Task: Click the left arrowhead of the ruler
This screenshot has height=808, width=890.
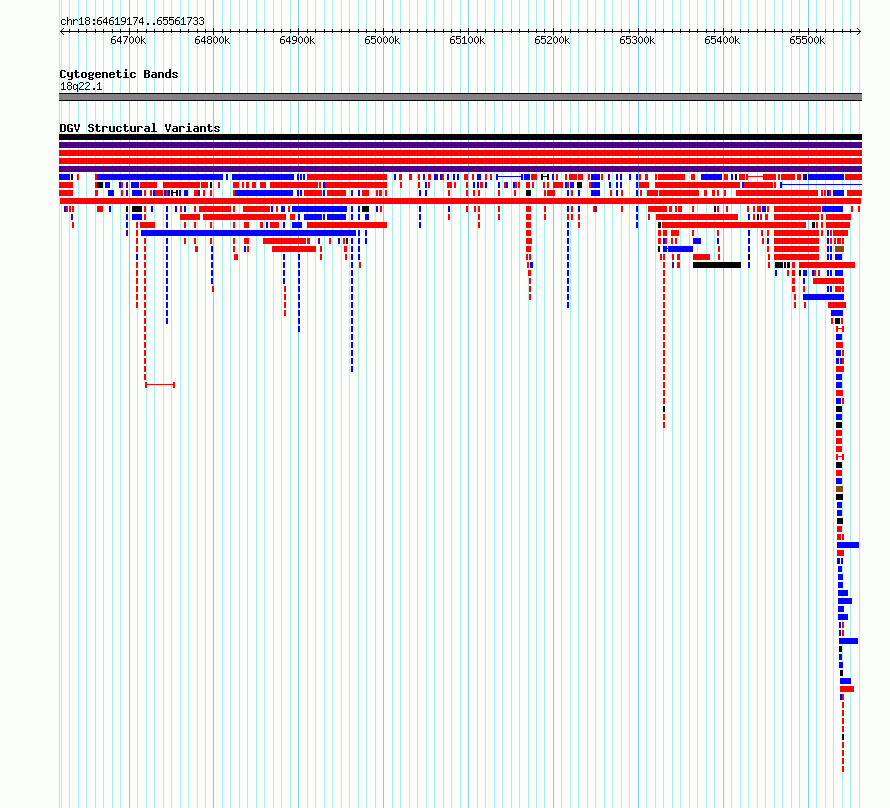Action: 62,31
